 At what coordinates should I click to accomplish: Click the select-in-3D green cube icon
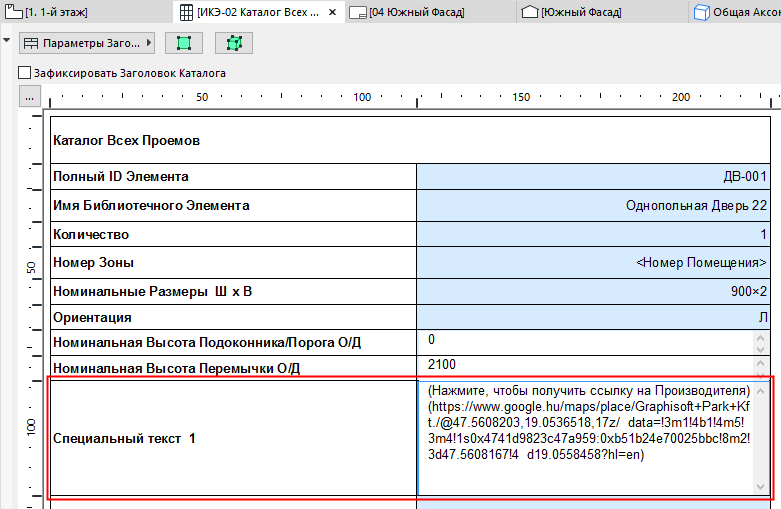234,43
